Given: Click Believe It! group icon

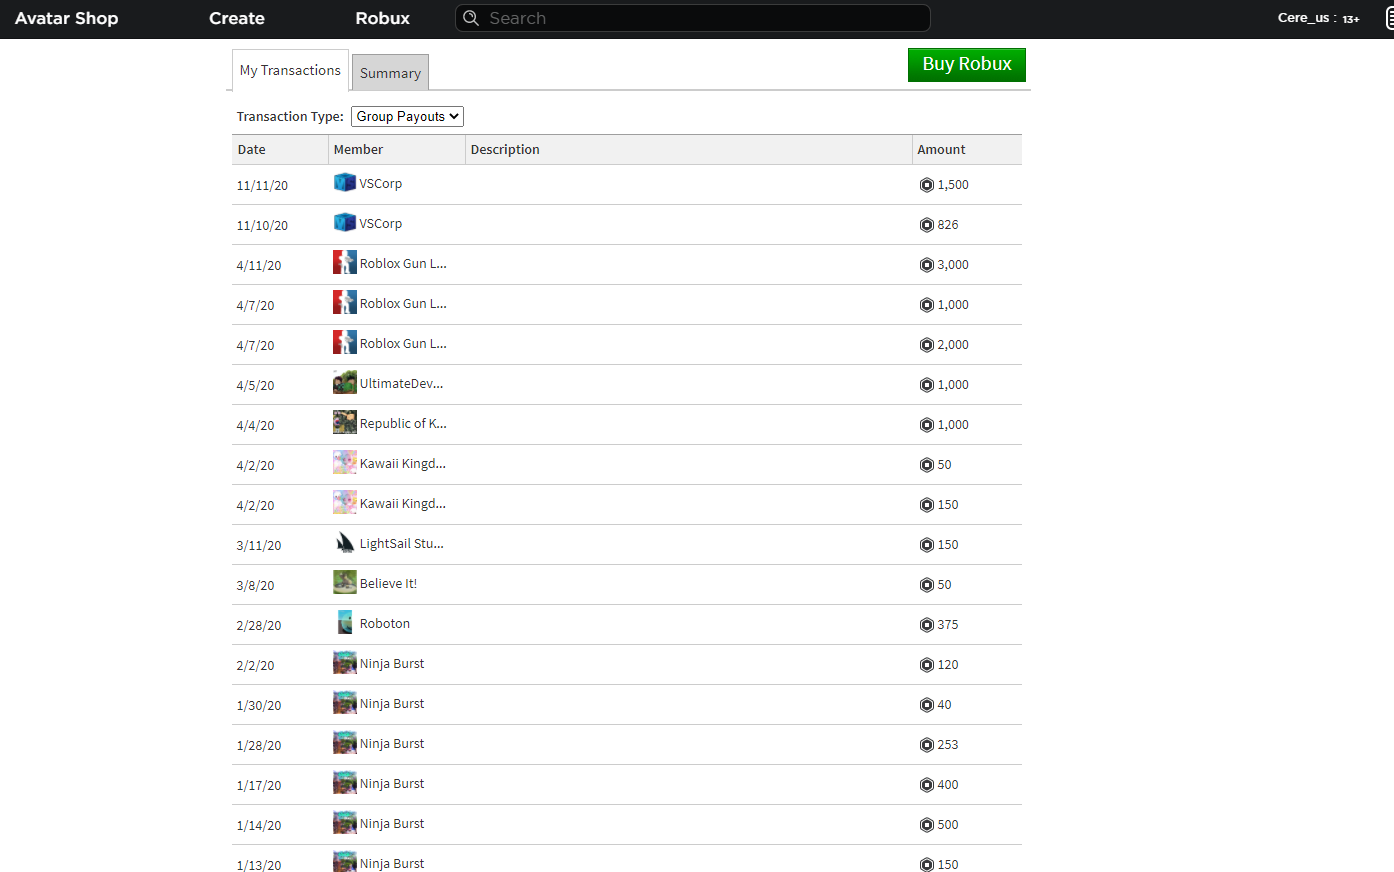Looking at the screenshot, I should (x=345, y=582).
